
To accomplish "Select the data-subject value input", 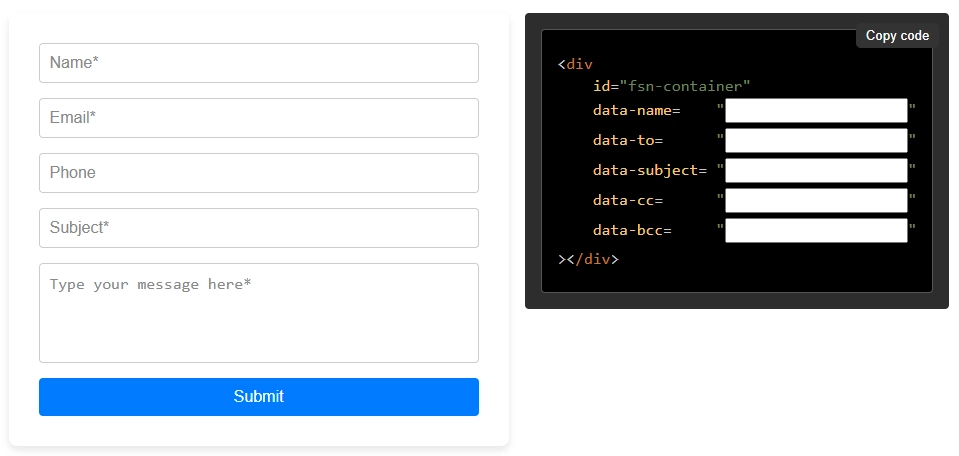I will coord(815,171).
